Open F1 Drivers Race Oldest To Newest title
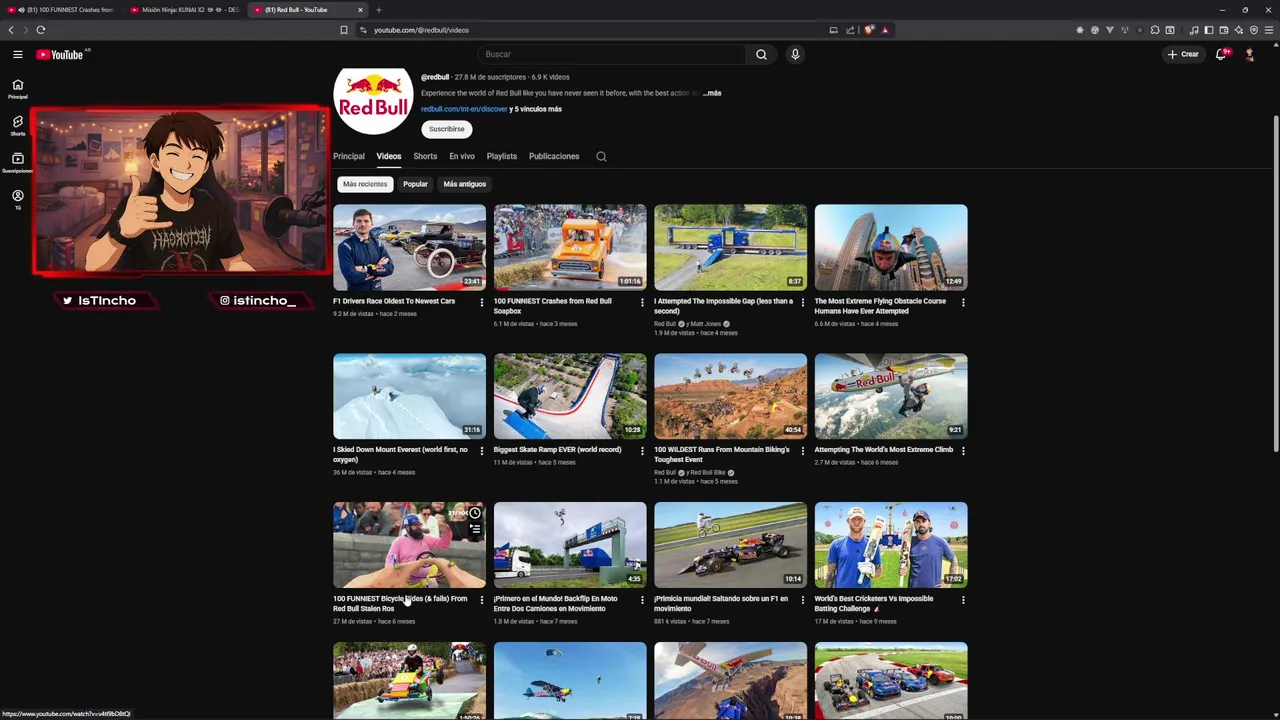This screenshot has height=720, width=1280. pyautogui.click(x=394, y=301)
